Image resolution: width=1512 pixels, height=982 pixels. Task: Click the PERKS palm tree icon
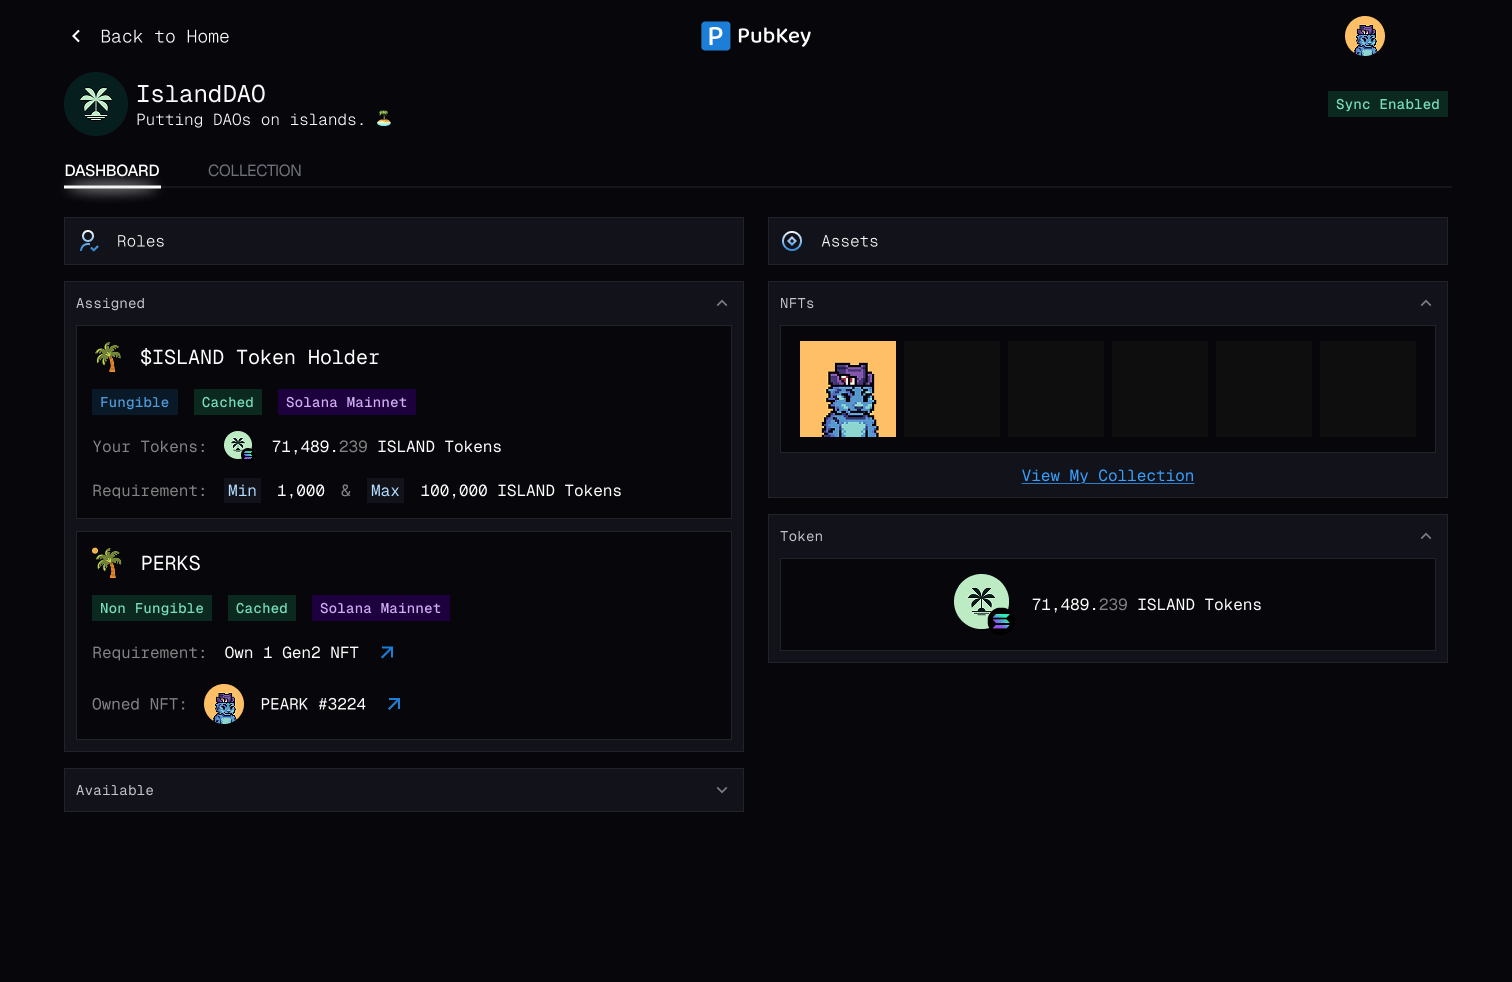(x=108, y=563)
